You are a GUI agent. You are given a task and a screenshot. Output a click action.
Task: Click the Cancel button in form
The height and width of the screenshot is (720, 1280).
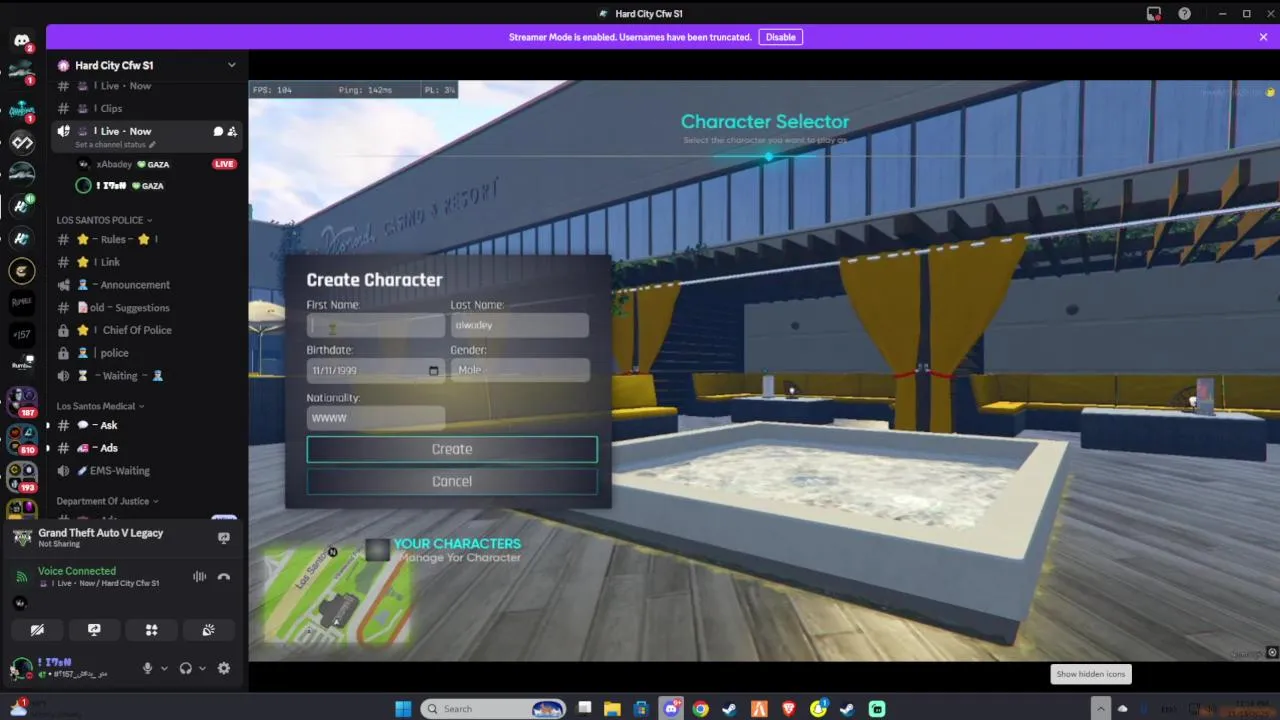452,481
